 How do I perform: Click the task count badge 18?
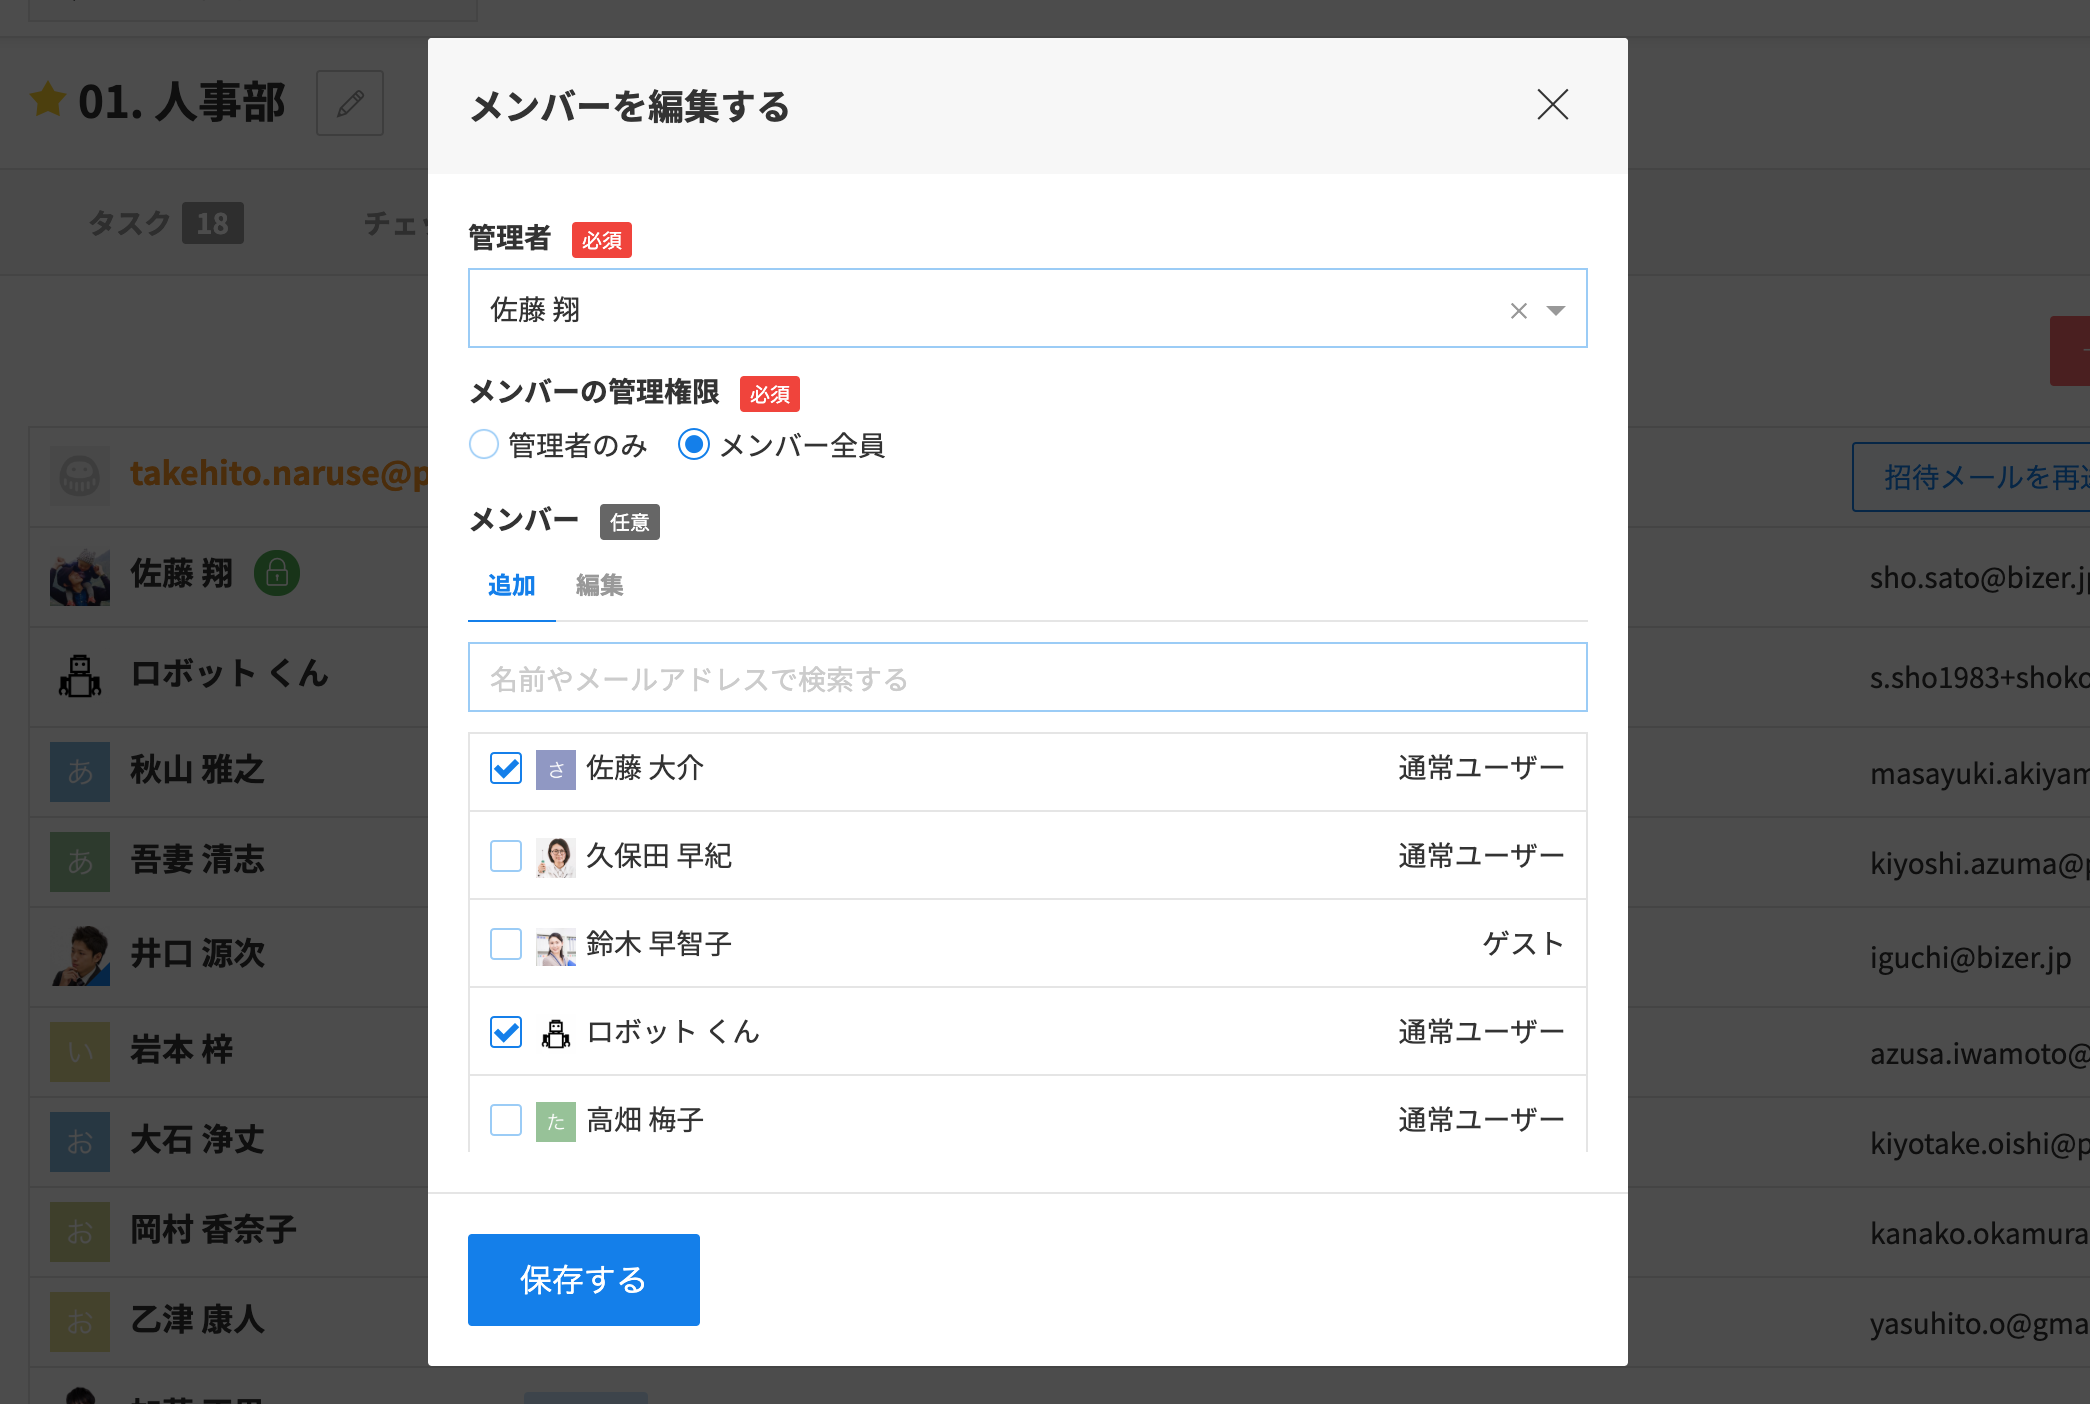click(x=213, y=223)
